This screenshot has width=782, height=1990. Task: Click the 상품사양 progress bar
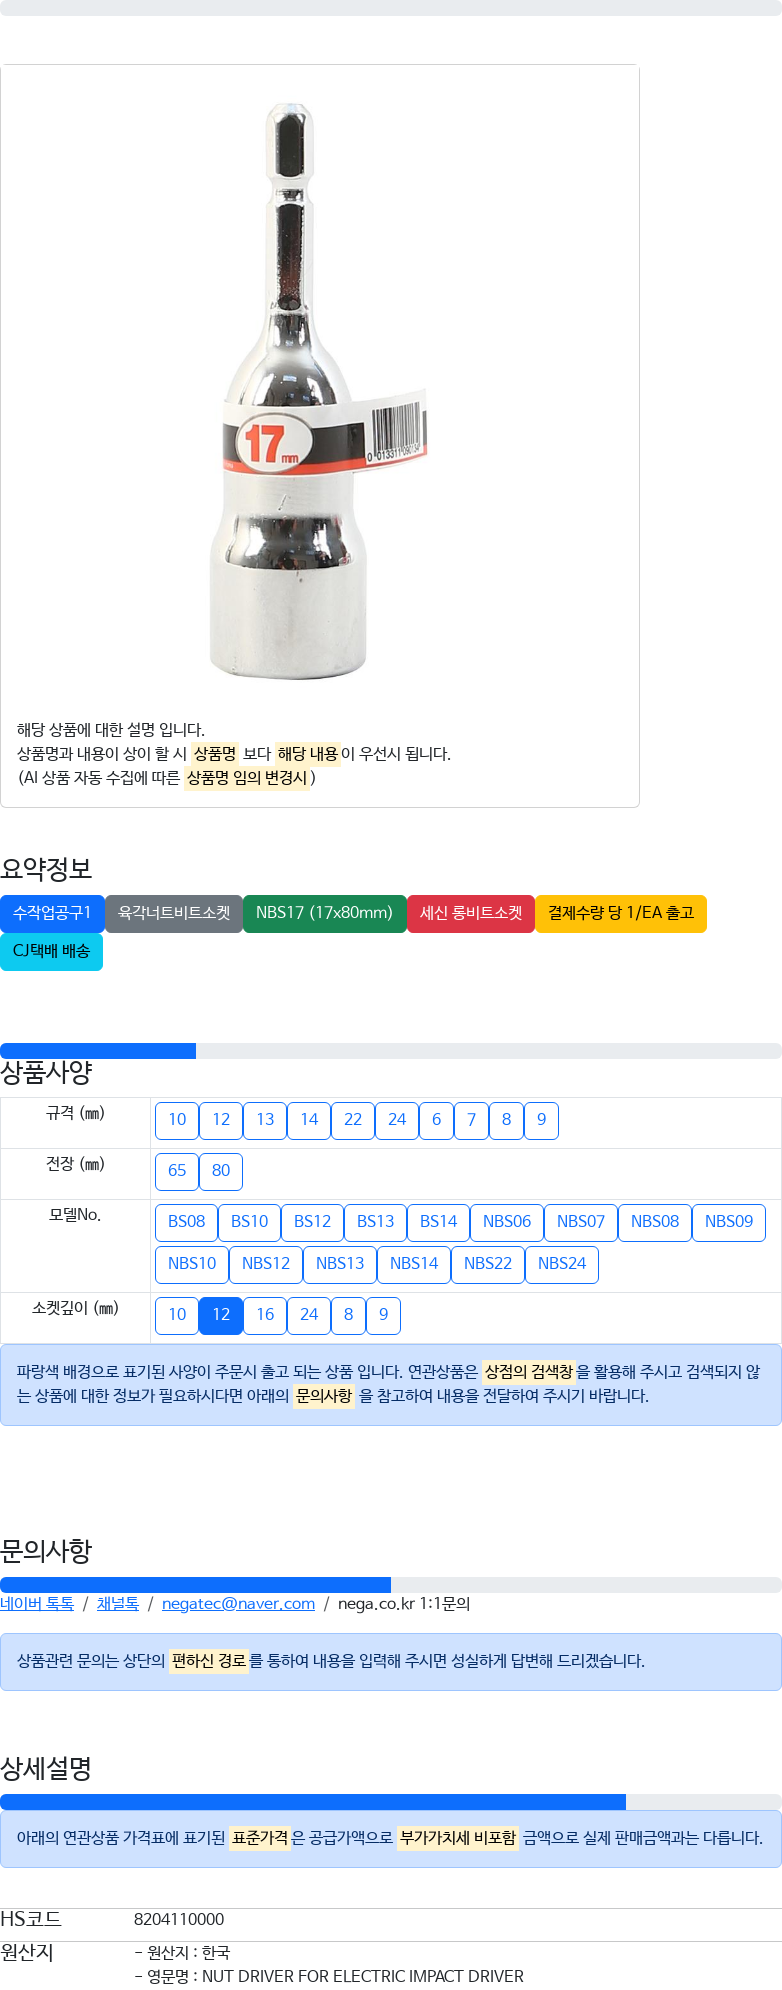391,1051
